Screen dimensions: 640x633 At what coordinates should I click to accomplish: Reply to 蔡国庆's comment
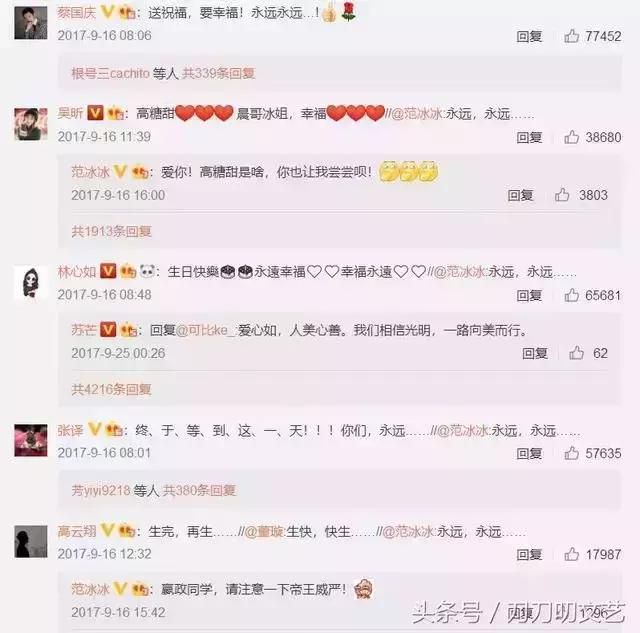(529, 37)
